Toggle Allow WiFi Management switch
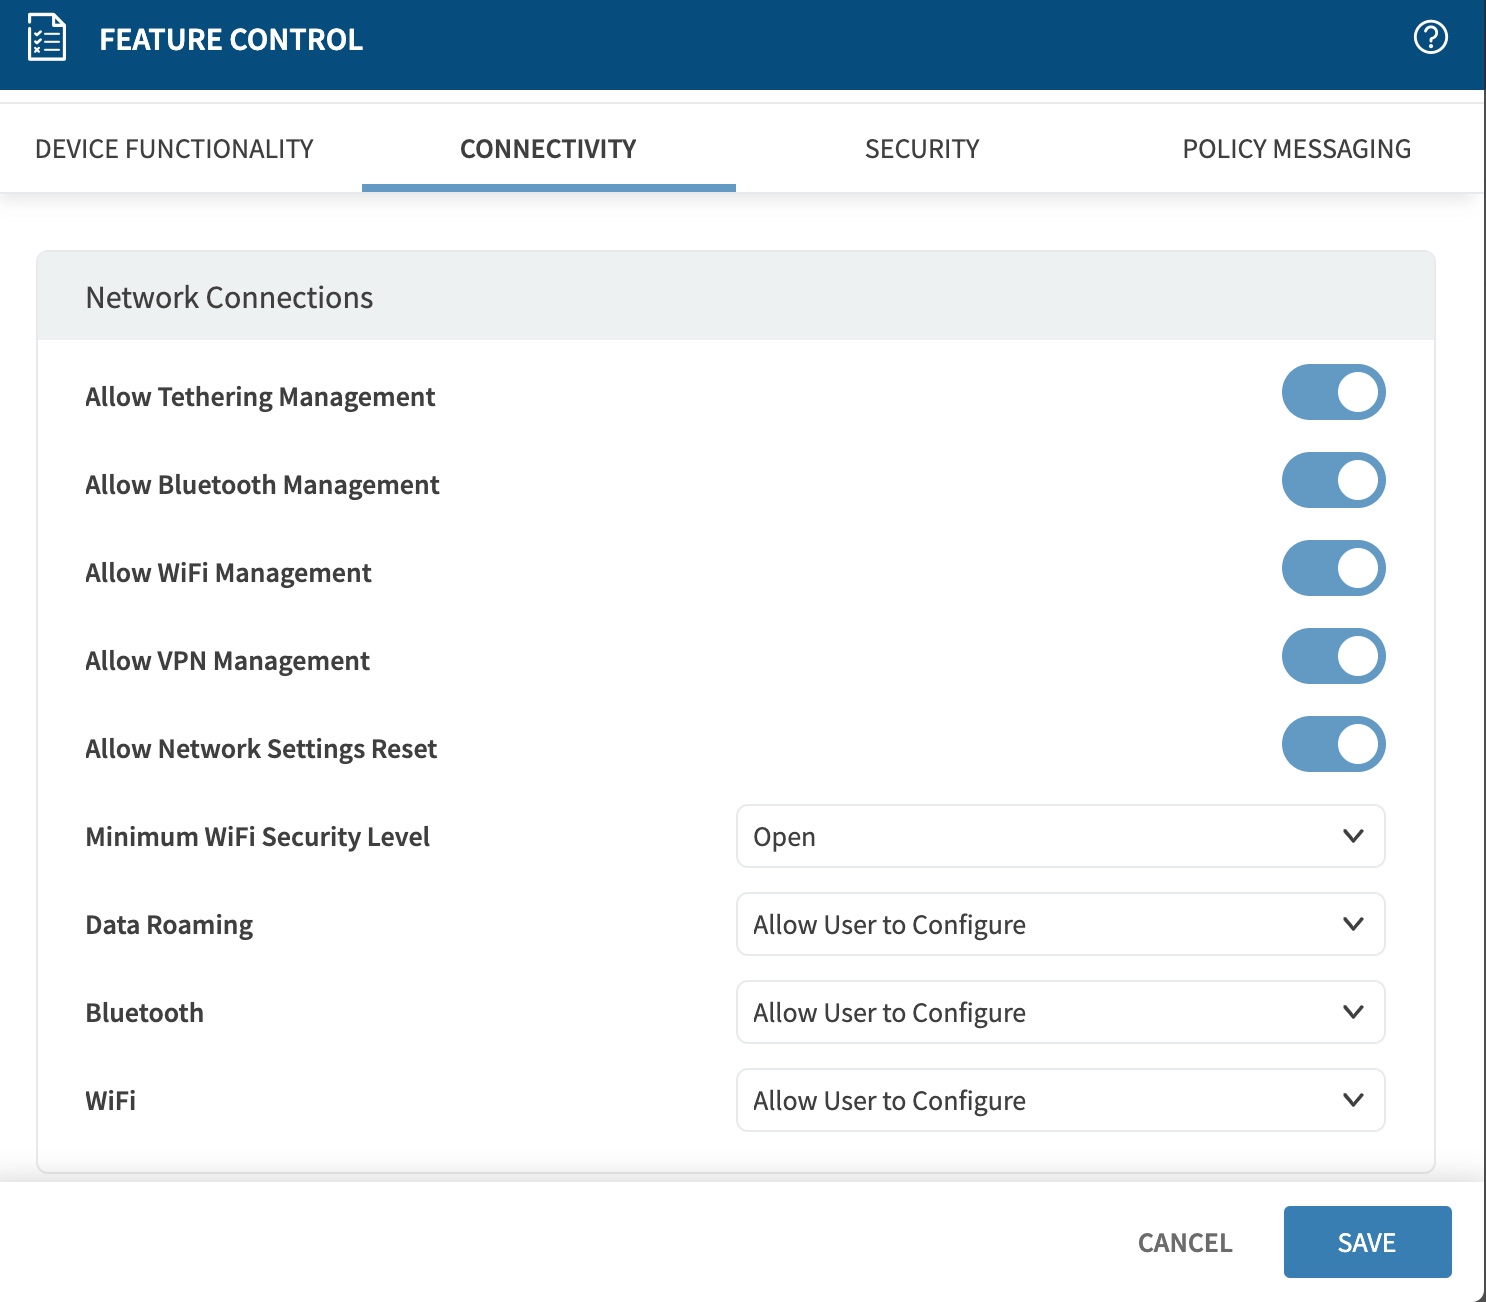Image resolution: width=1486 pixels, height=1302 pixels. [1333, 568]
